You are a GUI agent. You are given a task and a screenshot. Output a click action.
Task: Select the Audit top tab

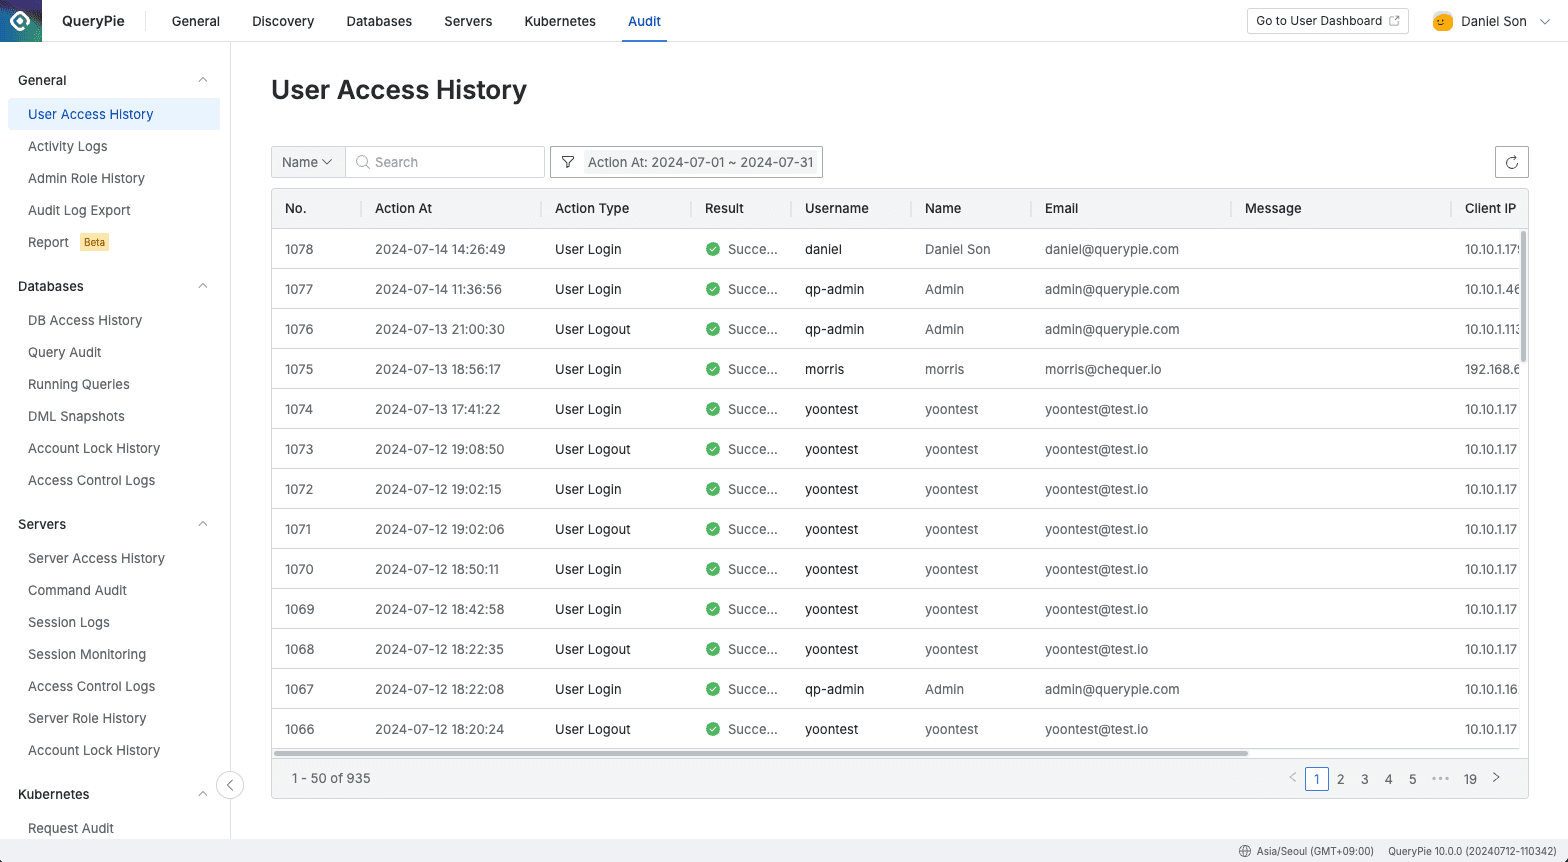pos(644,21)
